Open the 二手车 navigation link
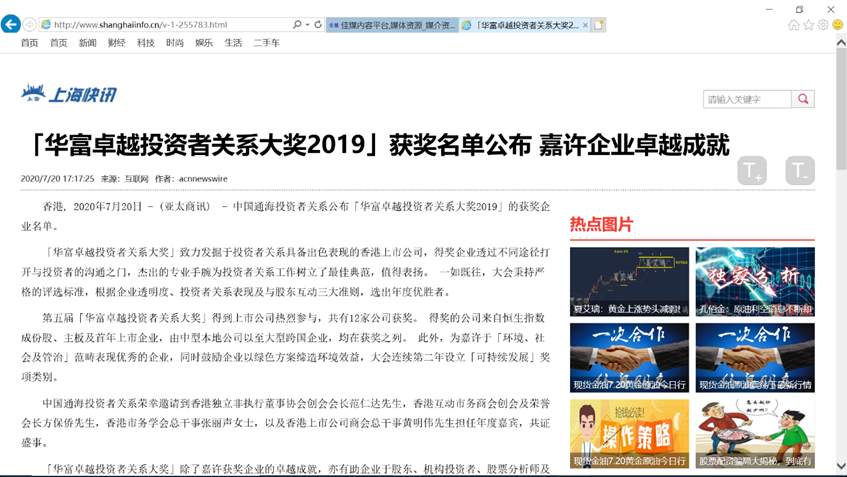This screenshot has width=847, height=477. click(x=267, y=43)
